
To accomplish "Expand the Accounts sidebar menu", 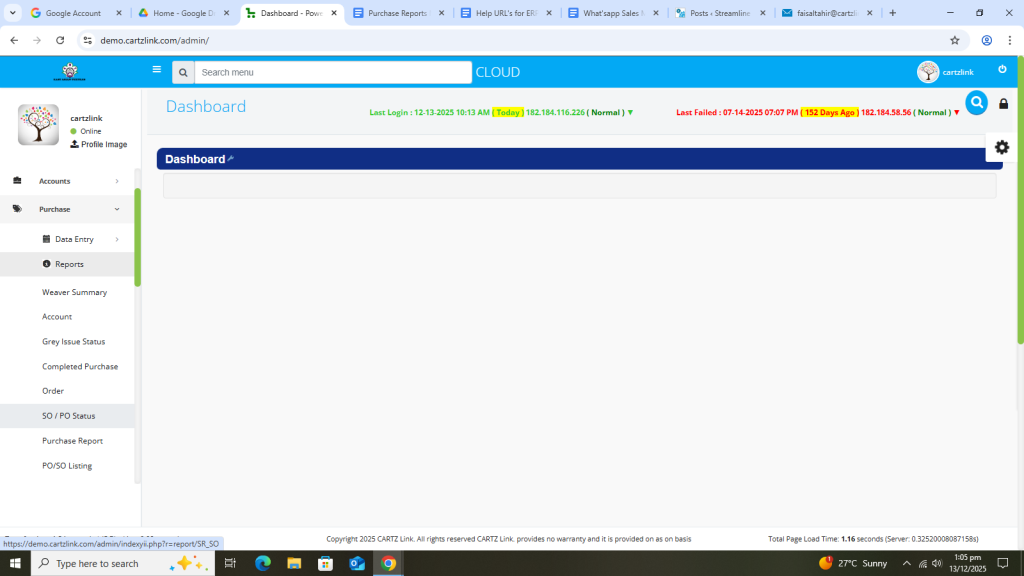I will [x=67, y=181].
